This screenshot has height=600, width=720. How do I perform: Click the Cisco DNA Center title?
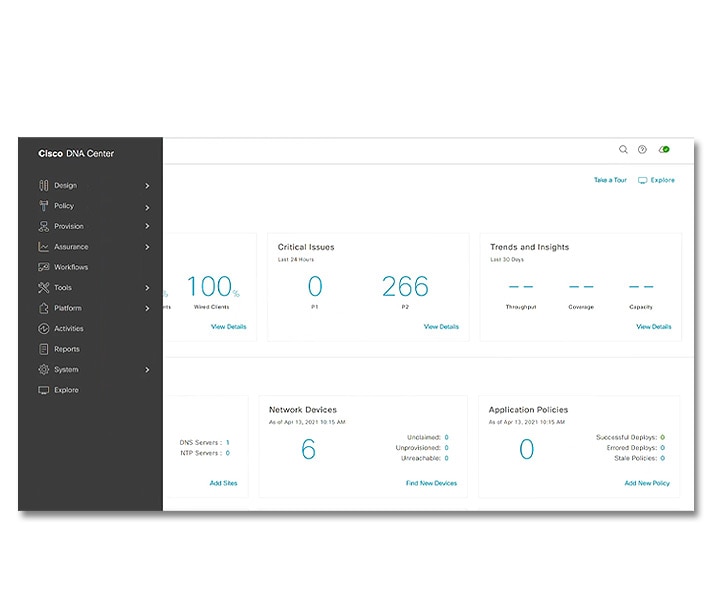coord(76,154)
